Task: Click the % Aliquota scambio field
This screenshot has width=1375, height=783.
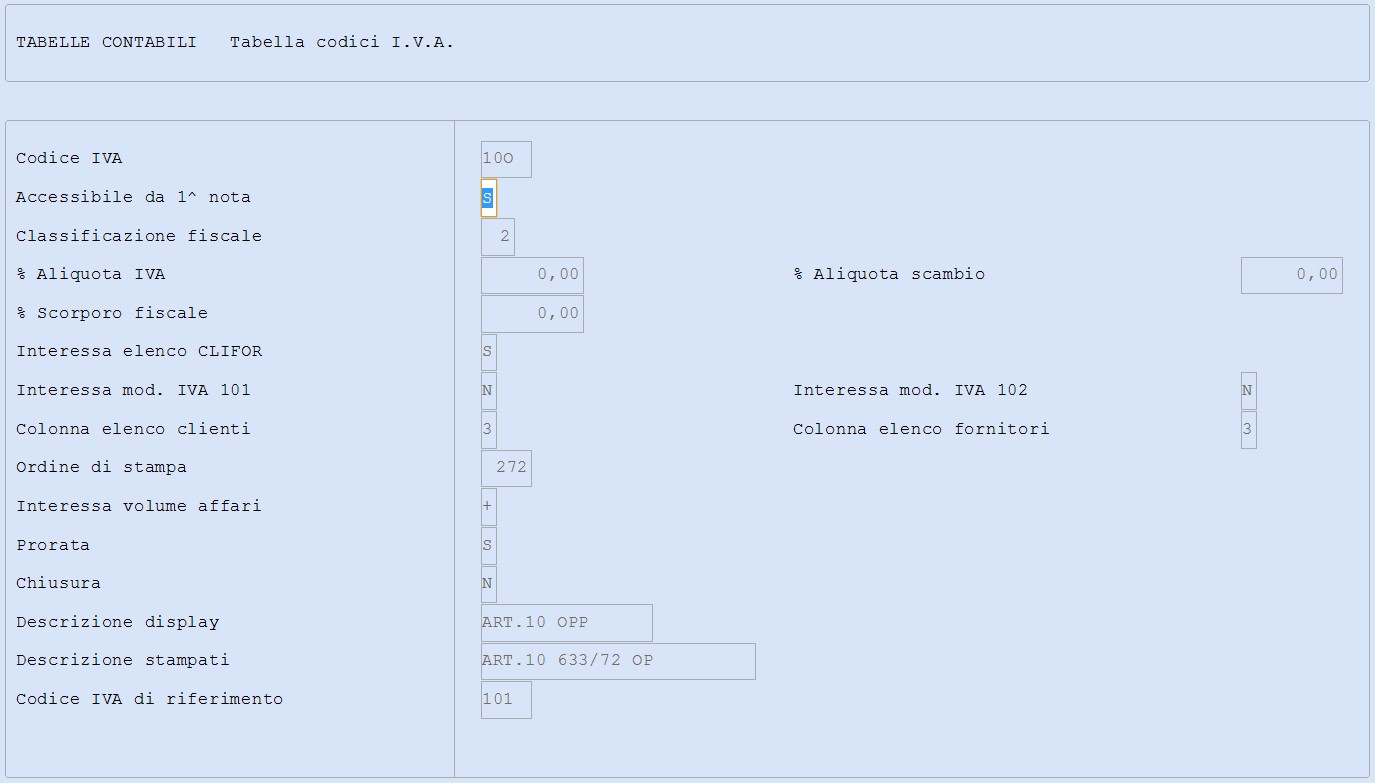Action: click(x=1292, y=275)
